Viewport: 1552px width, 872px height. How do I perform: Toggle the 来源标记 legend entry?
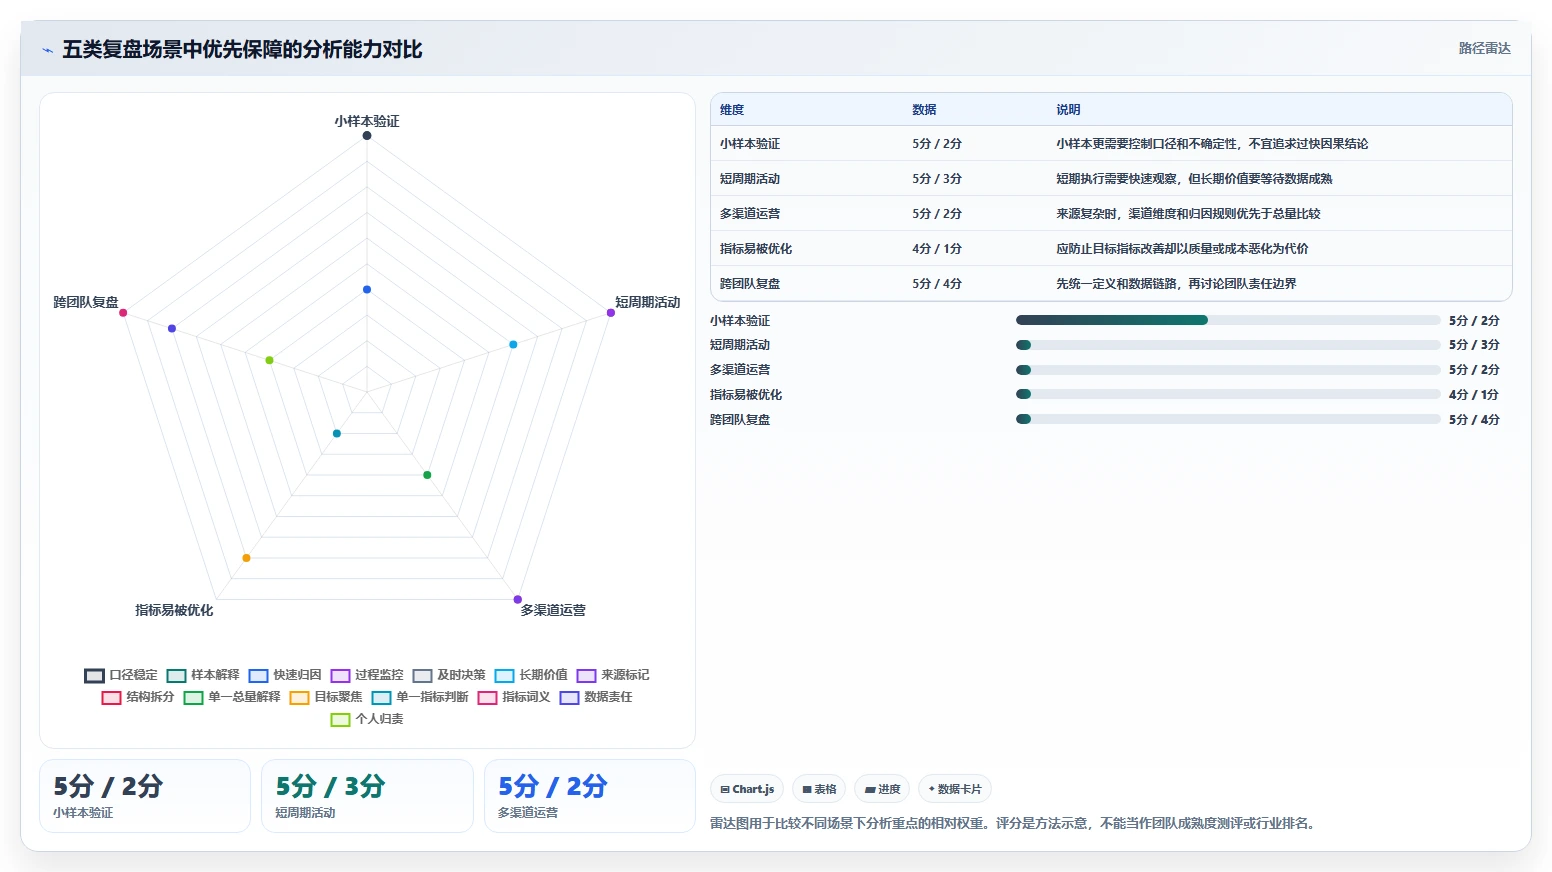[x=613, y=675]
